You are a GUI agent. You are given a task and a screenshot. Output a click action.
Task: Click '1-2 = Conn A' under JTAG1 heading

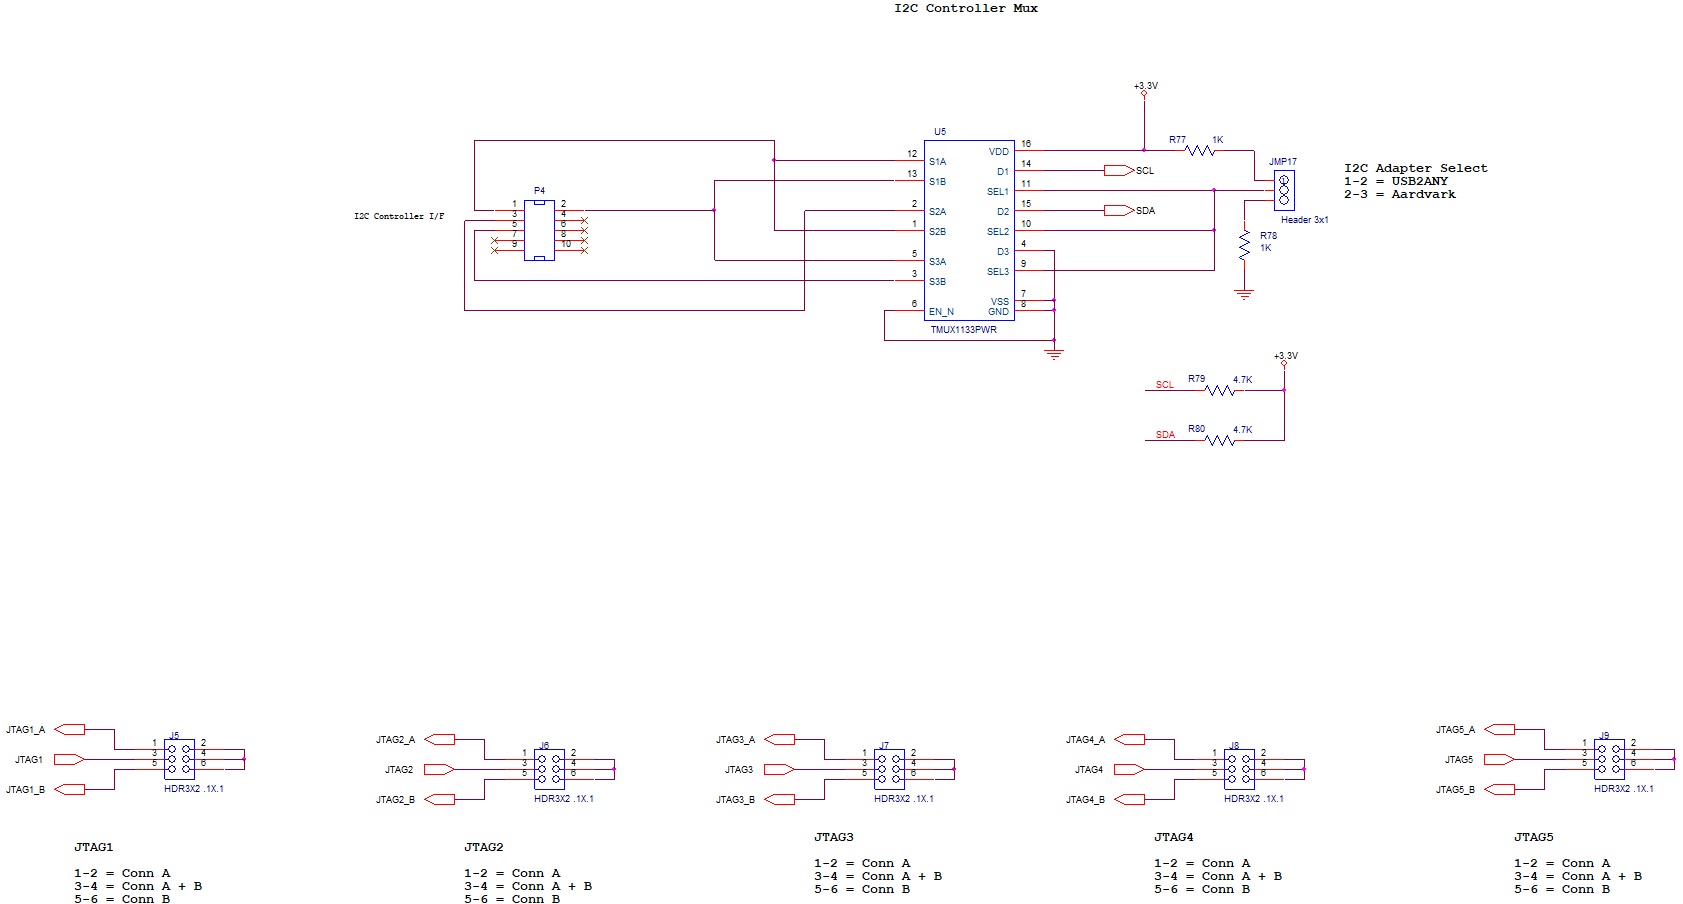click(122, 873)
